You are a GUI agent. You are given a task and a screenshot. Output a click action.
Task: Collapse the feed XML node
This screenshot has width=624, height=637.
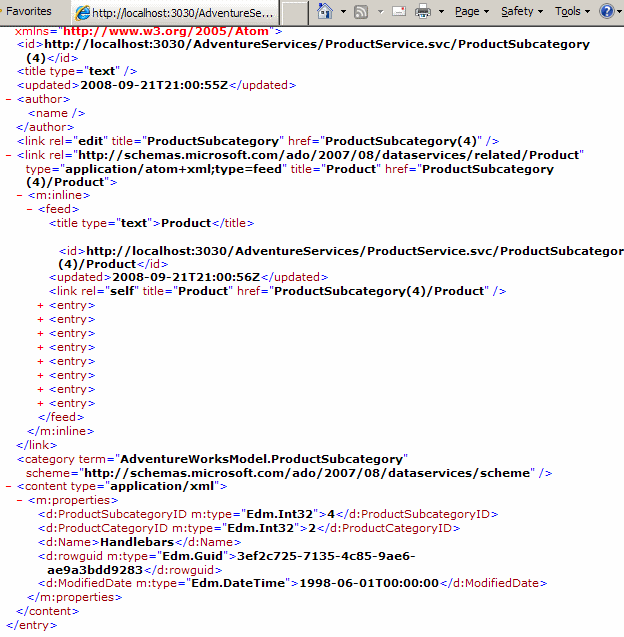click(31, 210)
